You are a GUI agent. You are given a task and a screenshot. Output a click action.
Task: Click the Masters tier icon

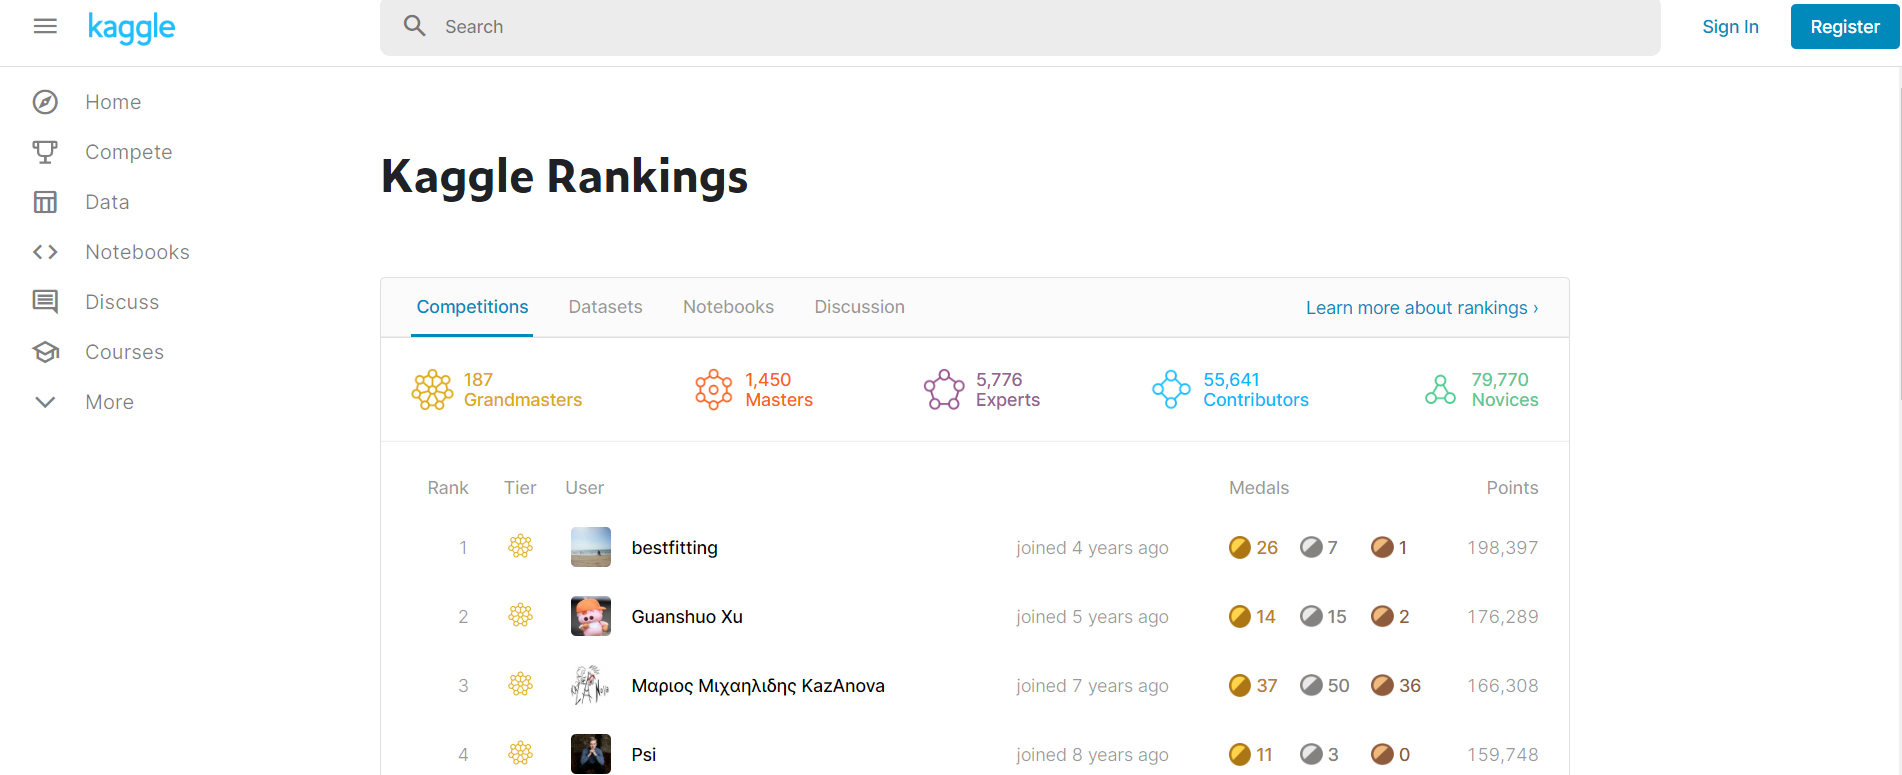click(714, 390)
